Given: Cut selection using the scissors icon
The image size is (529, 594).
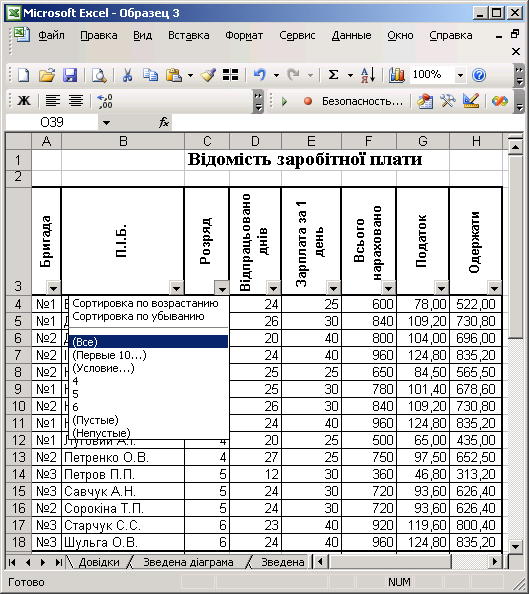Looking at the screenshot, I should tap(127, 75).
